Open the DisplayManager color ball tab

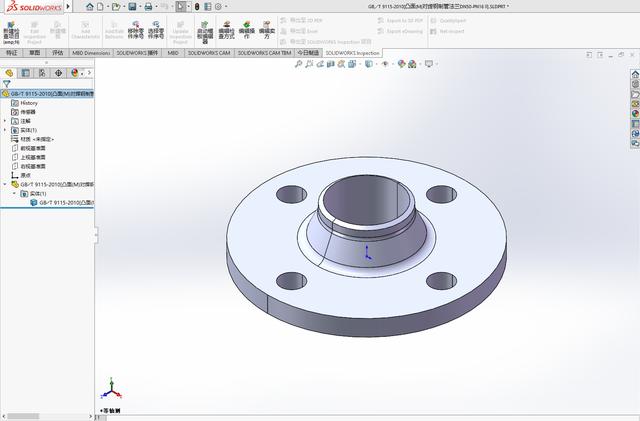(x=74, y=73)
